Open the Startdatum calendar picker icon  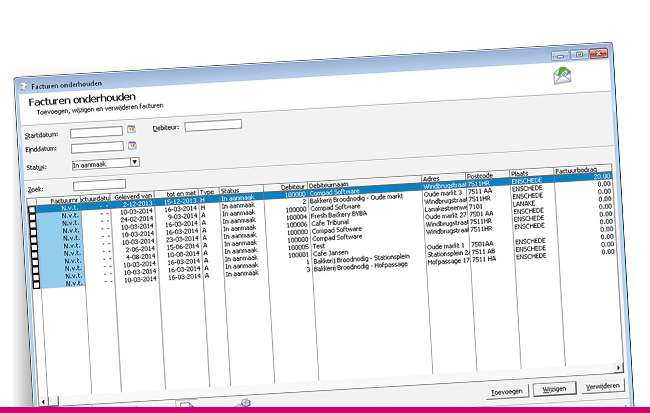(131, 129)
